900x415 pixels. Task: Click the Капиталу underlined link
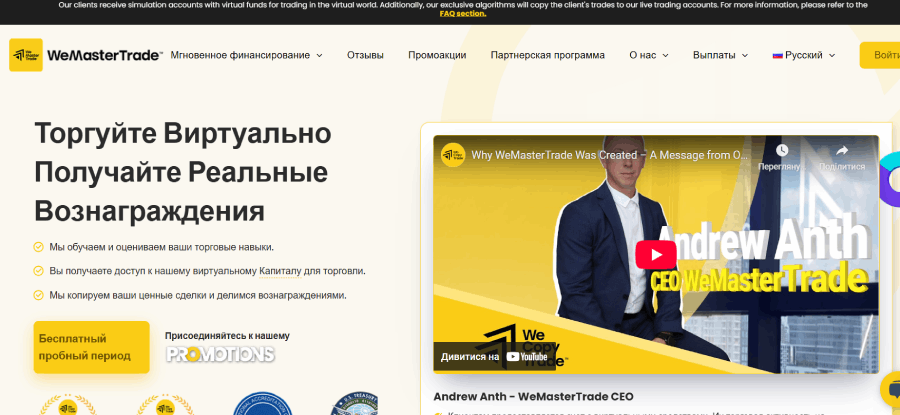(280, 271)
